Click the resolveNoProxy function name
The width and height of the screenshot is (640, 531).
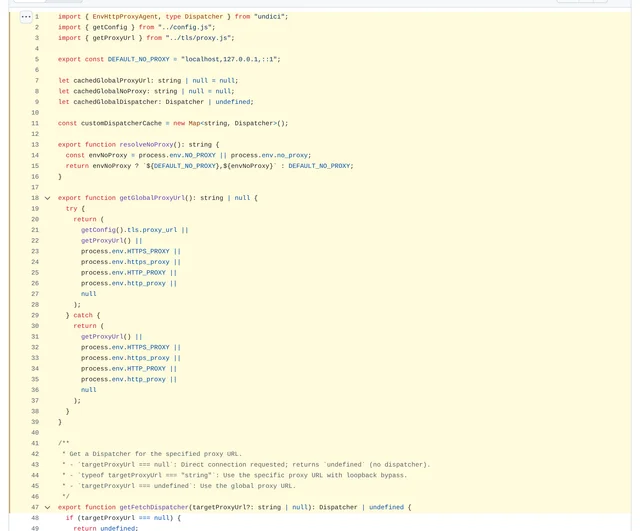tap(147, 144)
